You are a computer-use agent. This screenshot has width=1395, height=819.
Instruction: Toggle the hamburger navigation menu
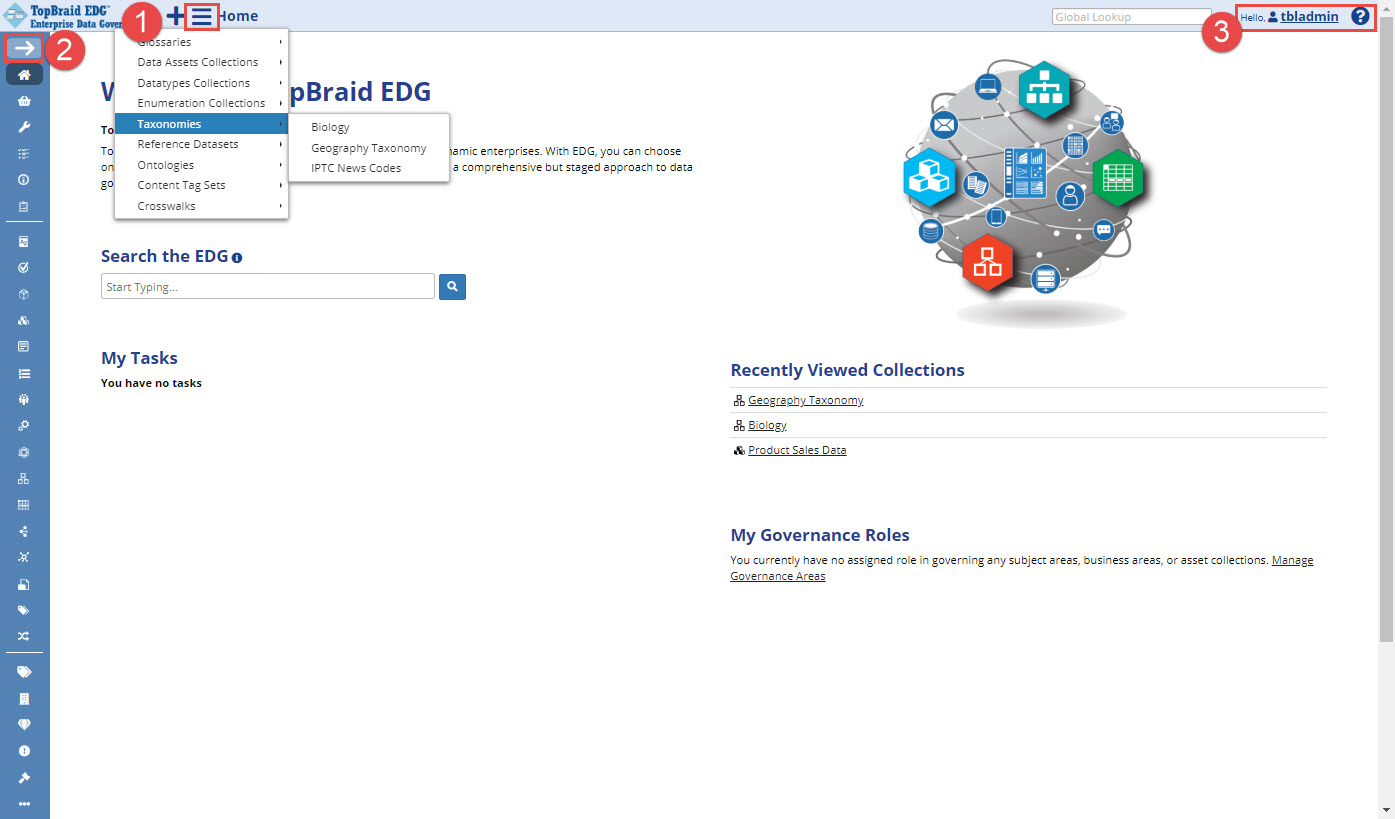click(202, 16)
